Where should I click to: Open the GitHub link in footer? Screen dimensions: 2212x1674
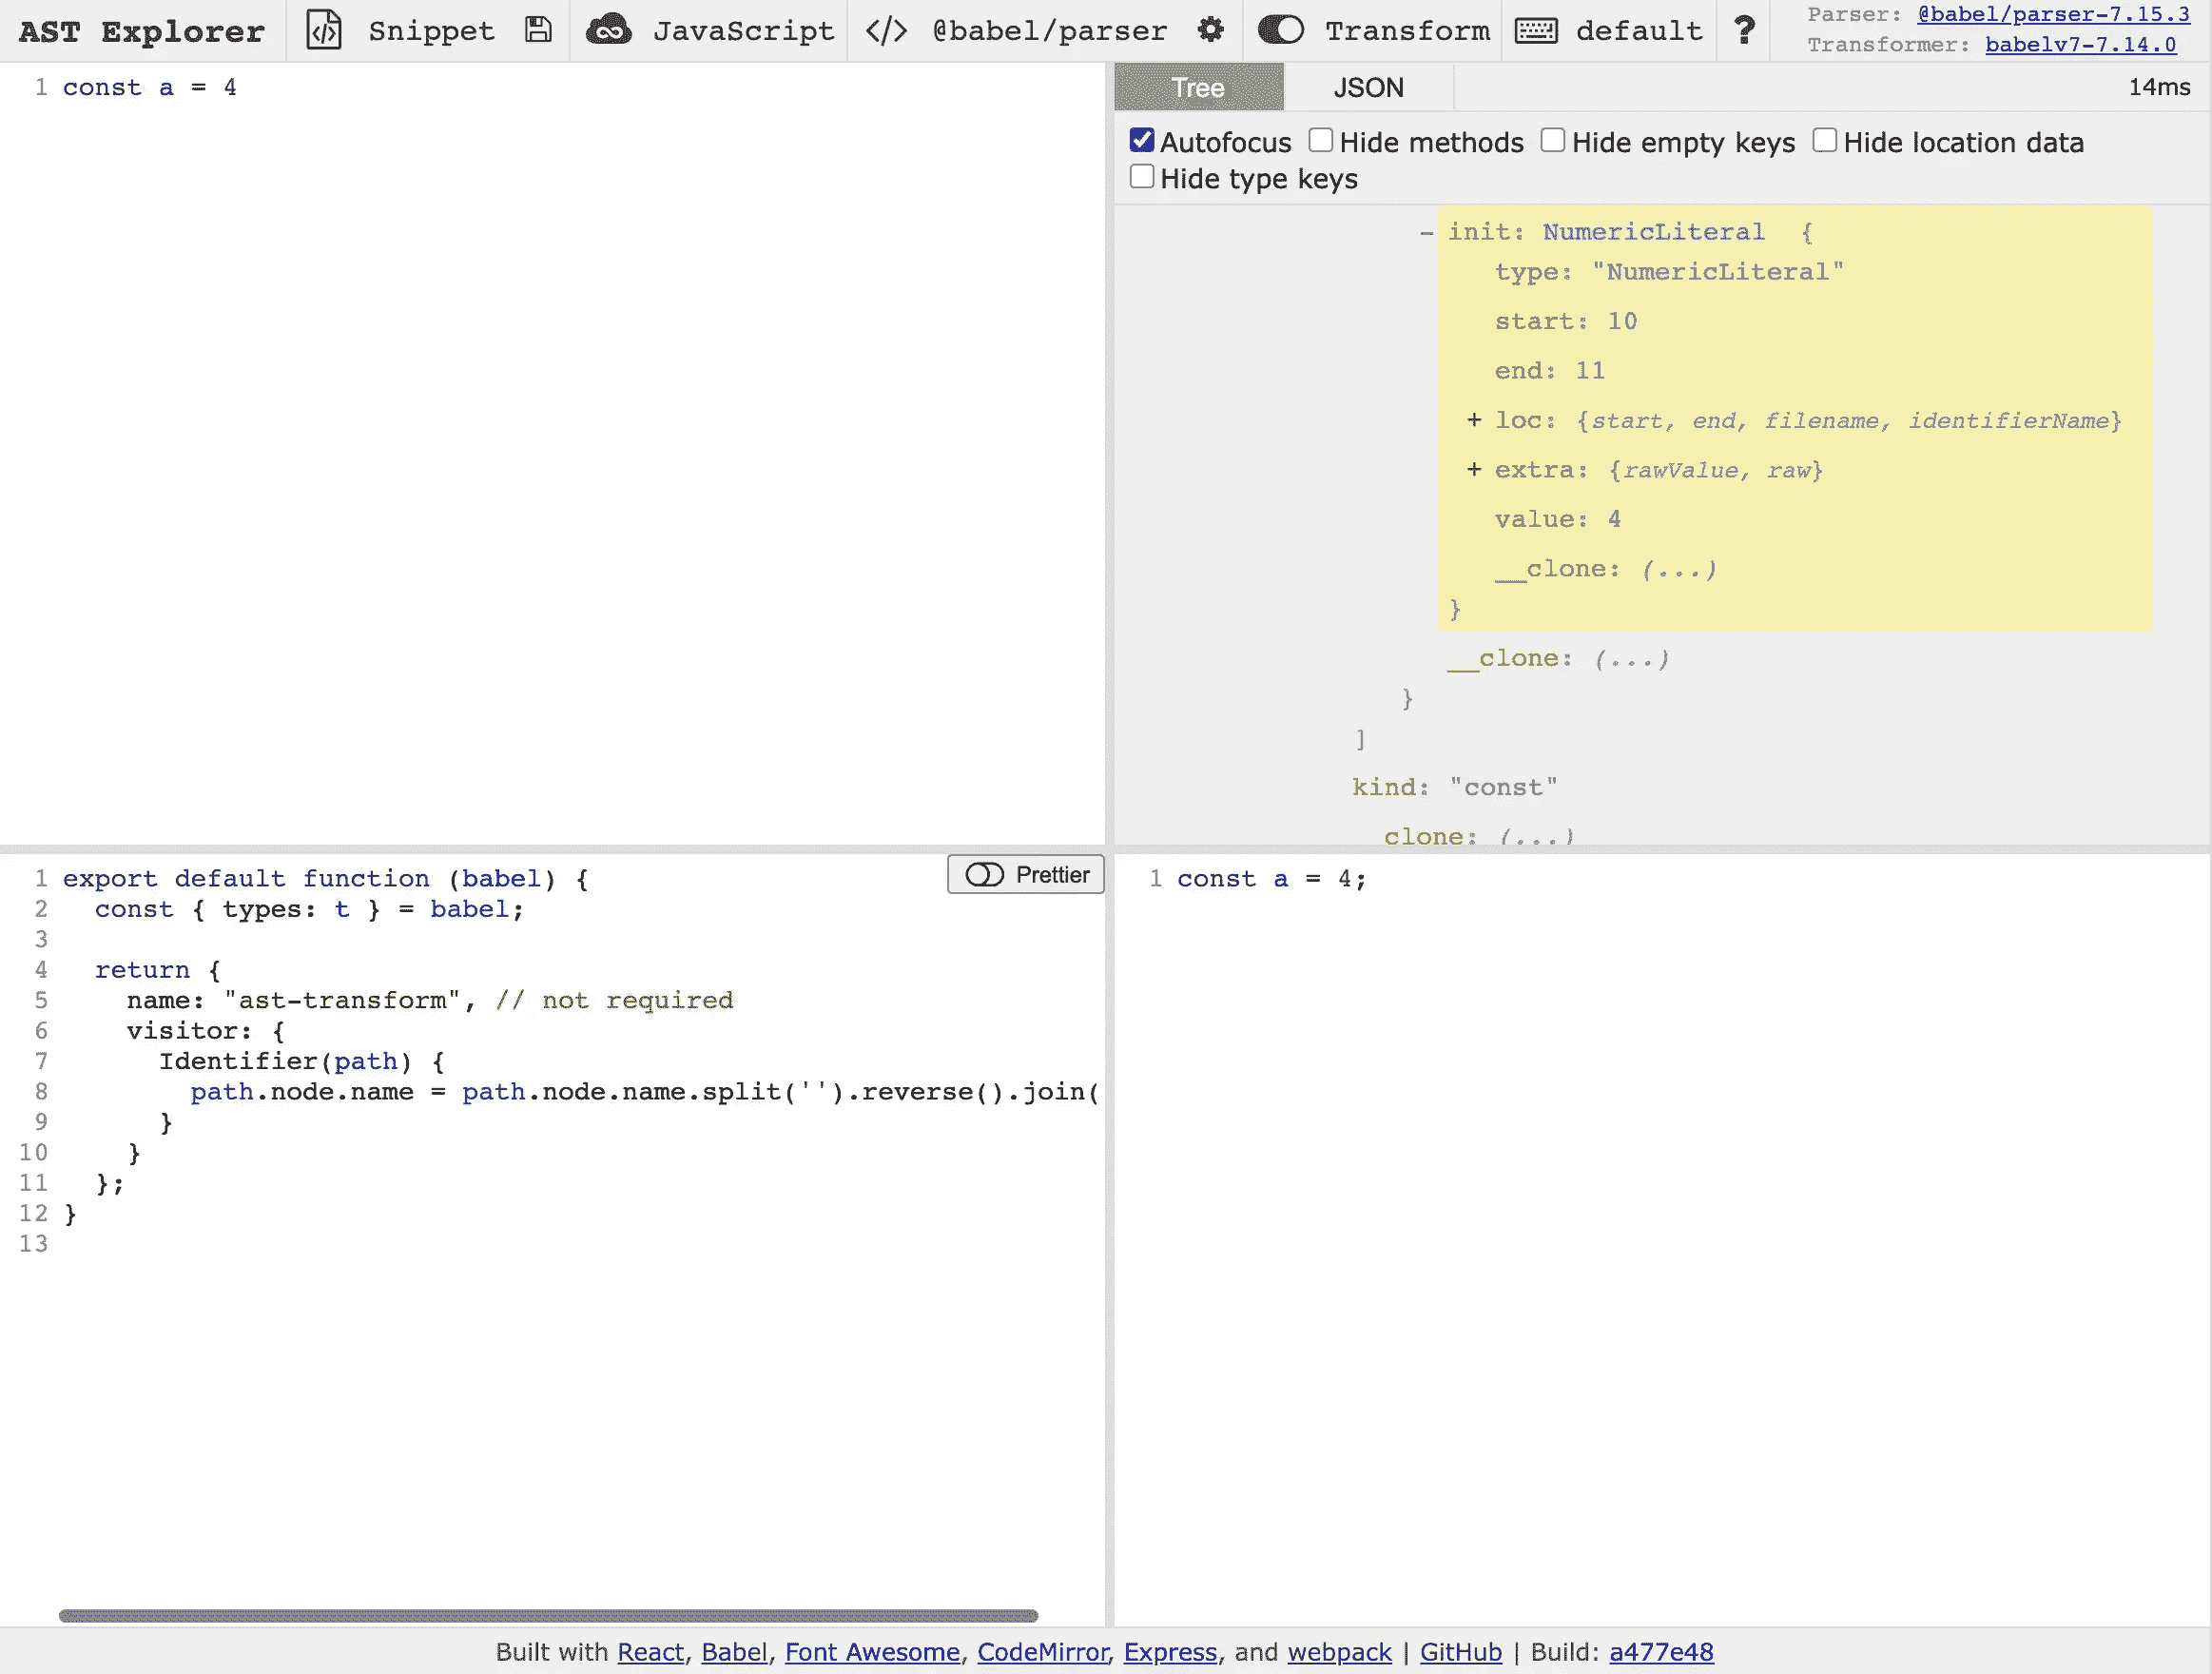tap(1460, 1652)
